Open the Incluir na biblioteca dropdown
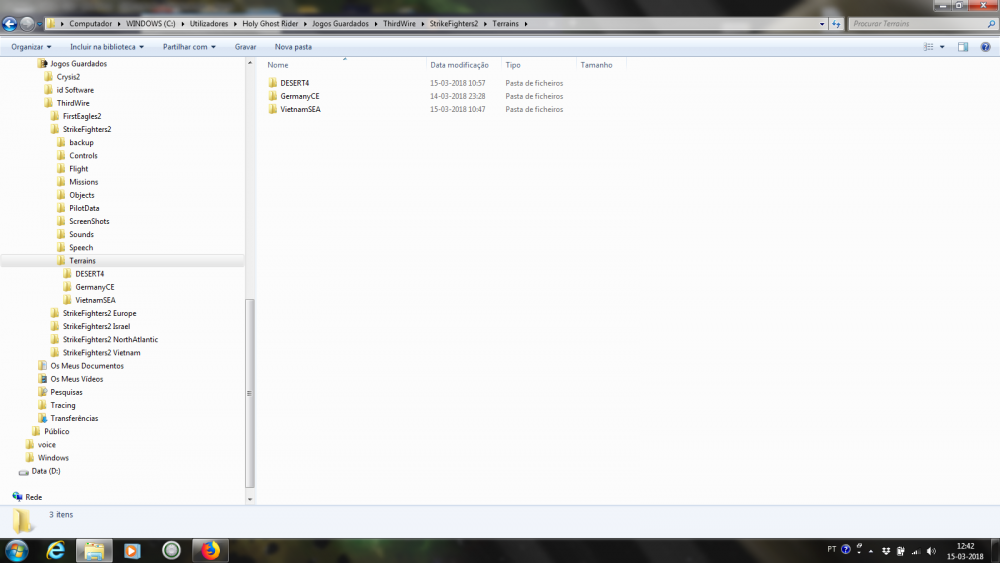 [x=107, y=47]
